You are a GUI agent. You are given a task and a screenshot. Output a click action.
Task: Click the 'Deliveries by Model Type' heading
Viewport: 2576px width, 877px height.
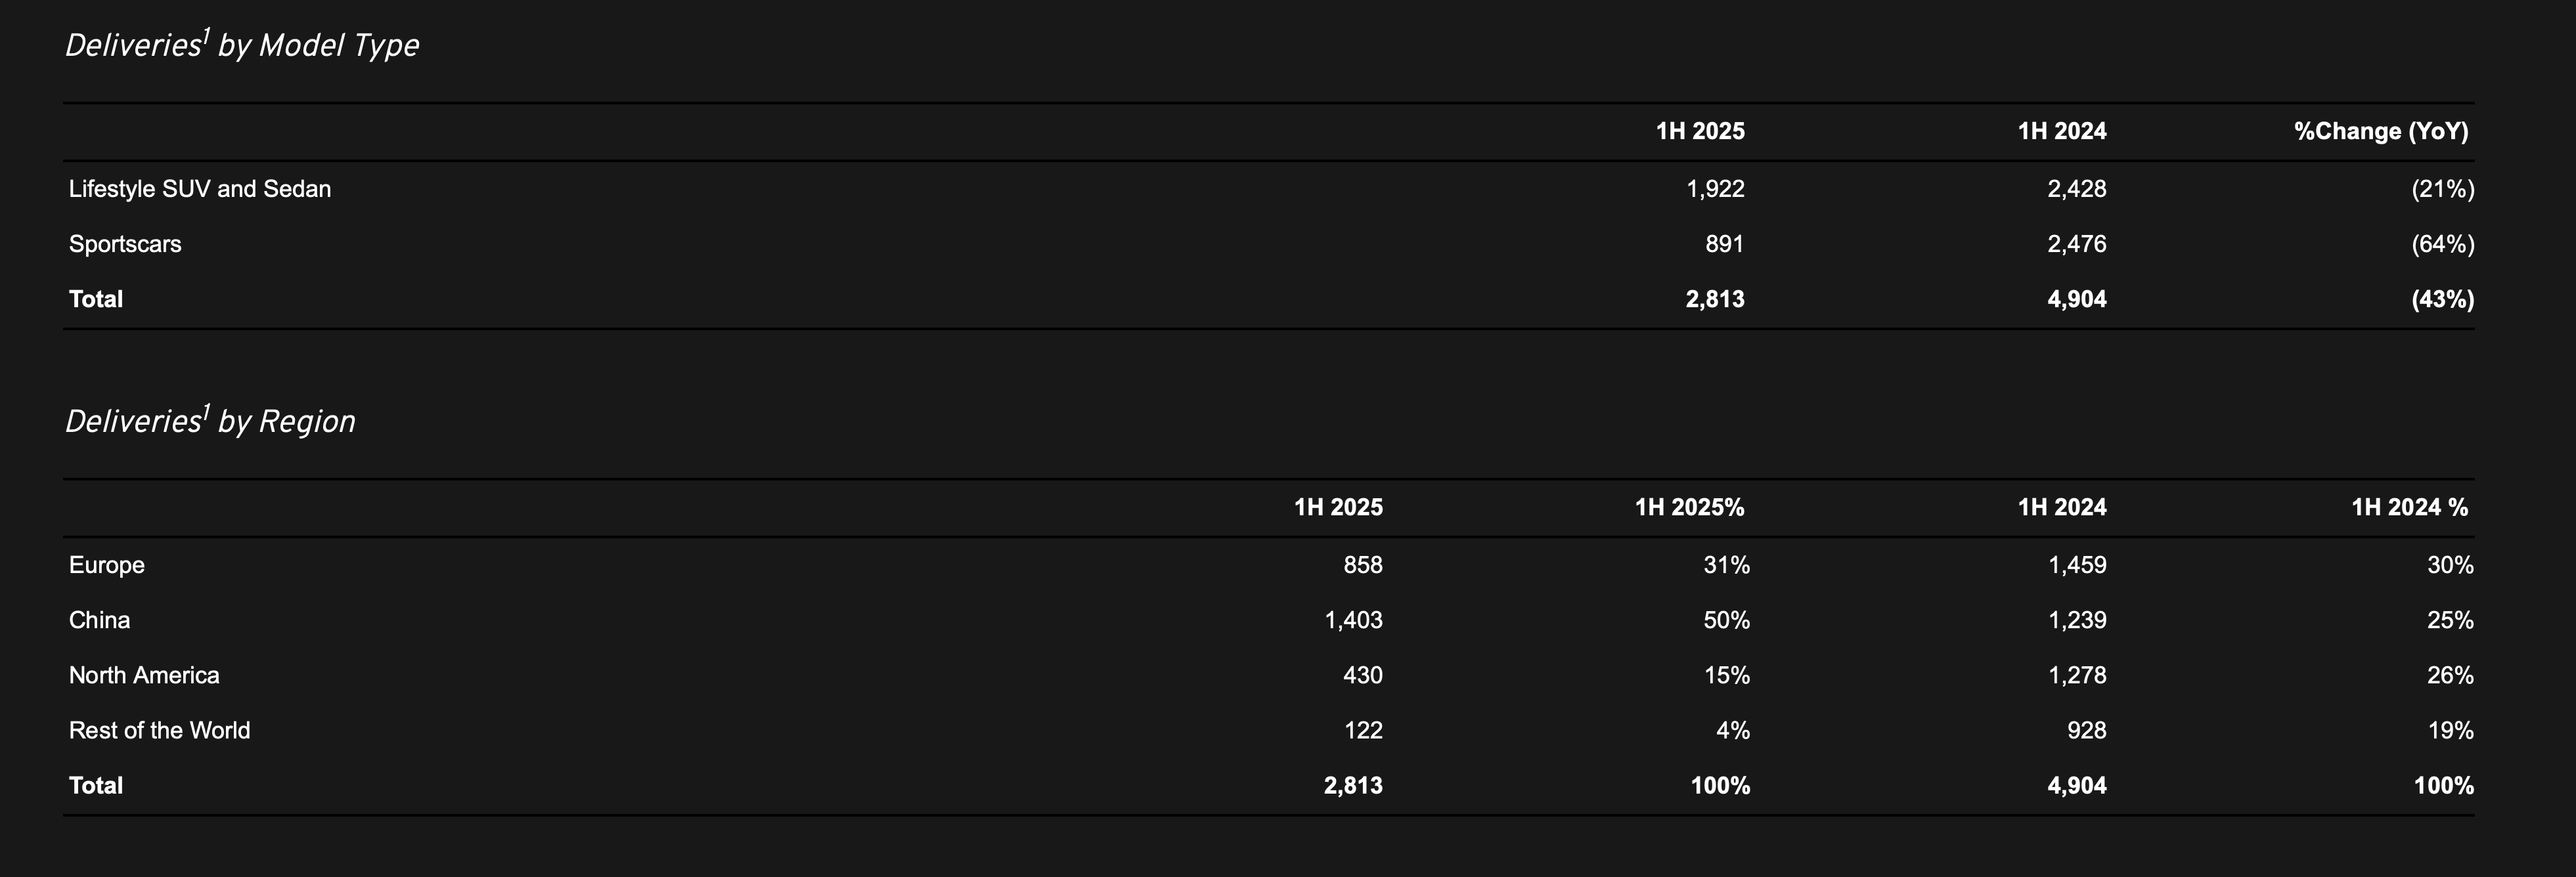[x=242, y=45]
